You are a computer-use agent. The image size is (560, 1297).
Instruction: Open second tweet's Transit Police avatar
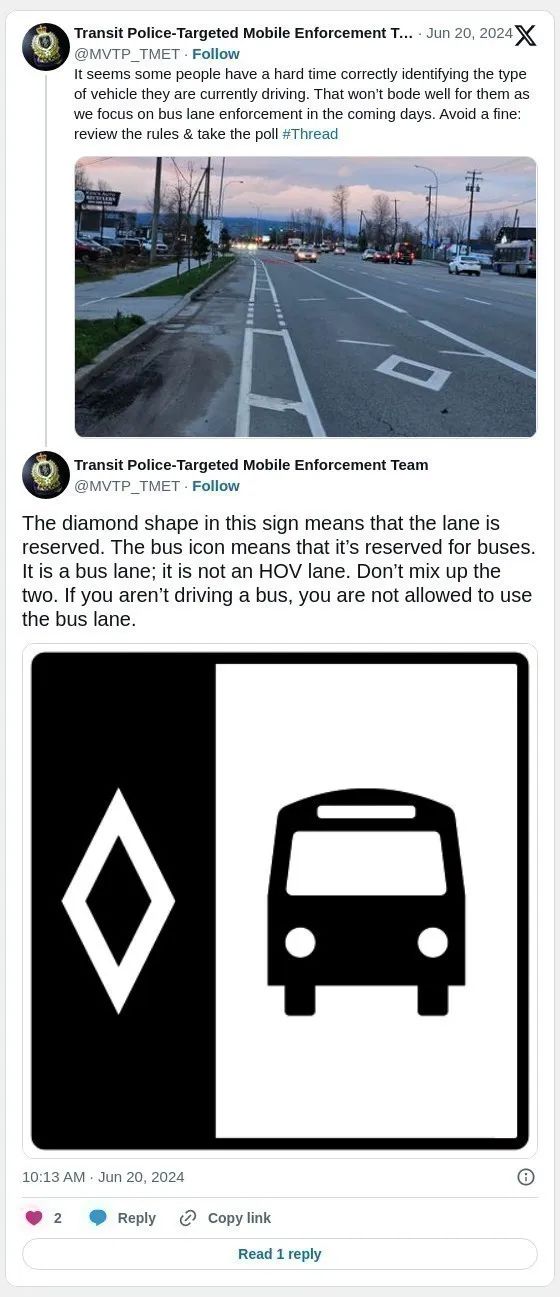pos(46,475)
